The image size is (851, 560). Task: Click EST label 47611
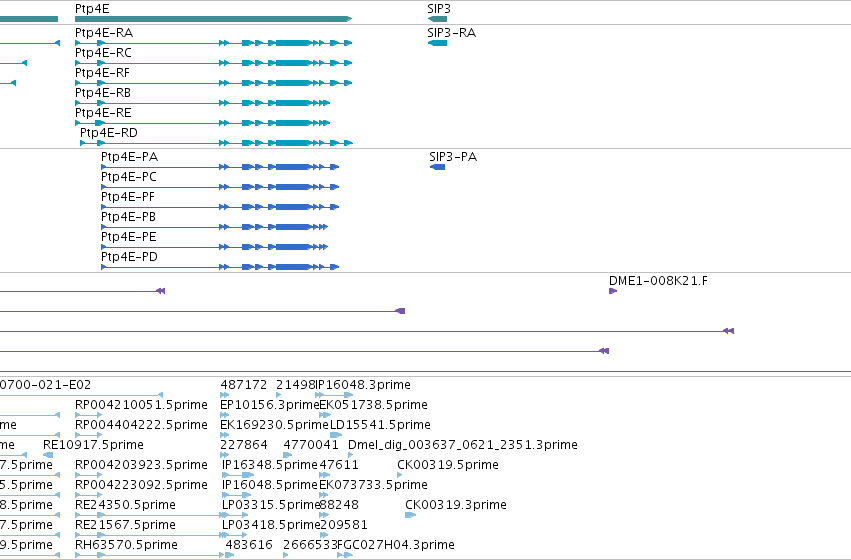click(339, 465)
